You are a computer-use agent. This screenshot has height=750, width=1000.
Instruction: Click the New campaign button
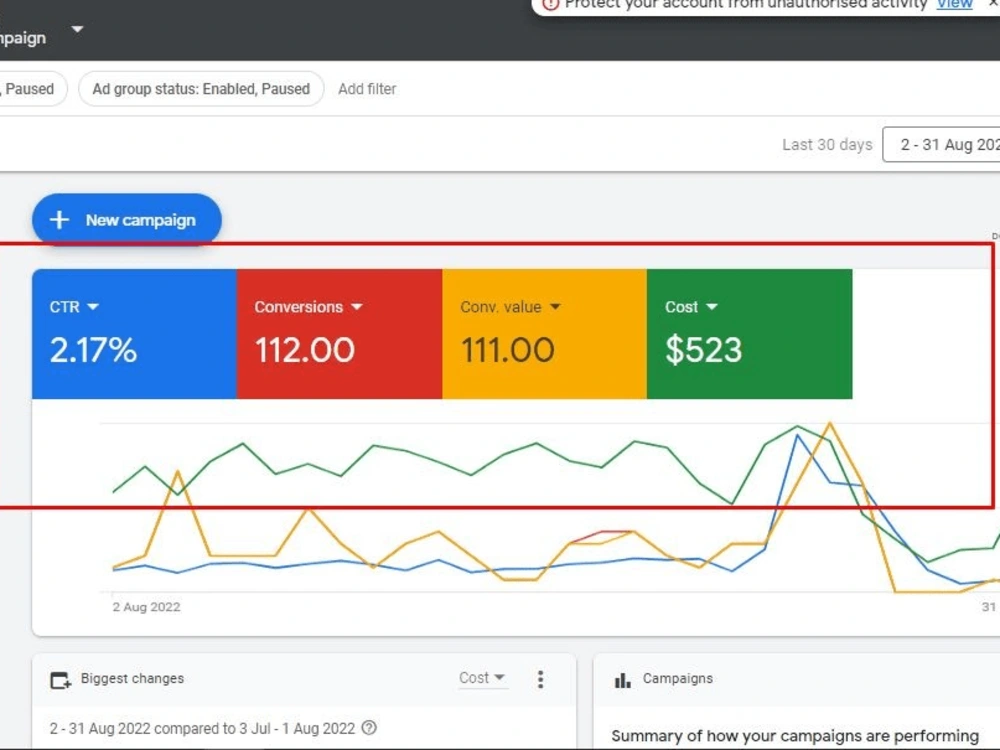coord(127,220)
